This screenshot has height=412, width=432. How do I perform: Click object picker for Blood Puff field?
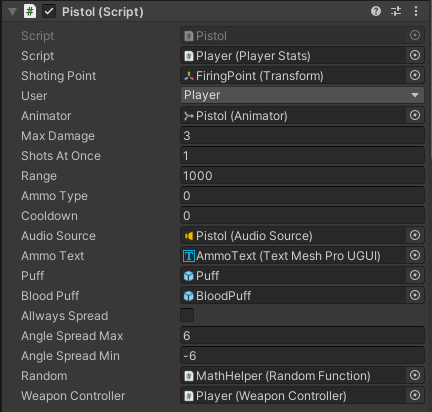pos(415,295)
